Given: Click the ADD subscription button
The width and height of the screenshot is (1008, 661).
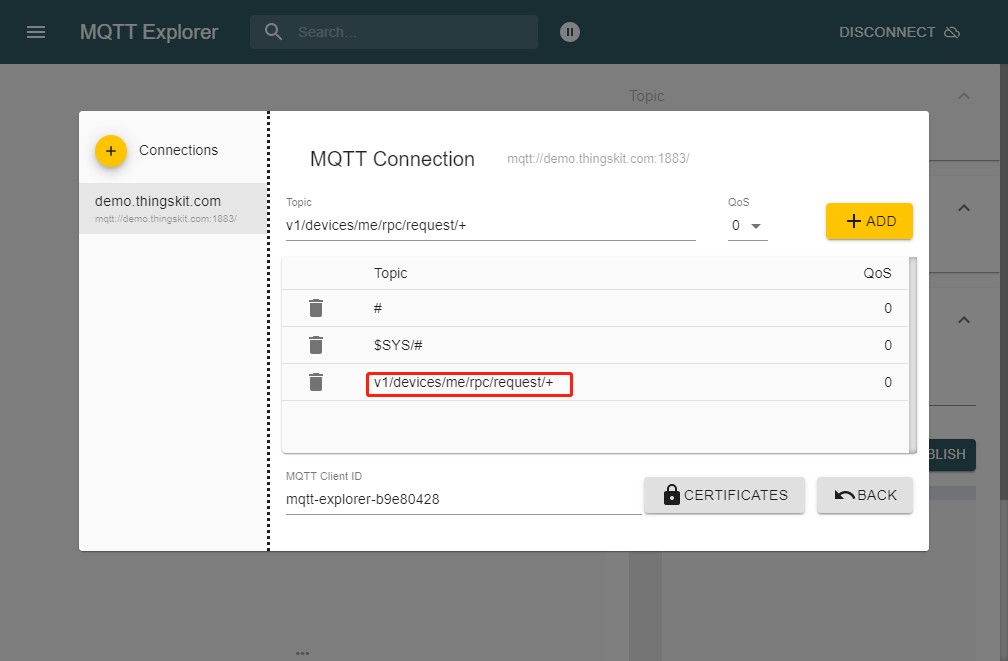Looking at the screenshot, I should point(869,221).
